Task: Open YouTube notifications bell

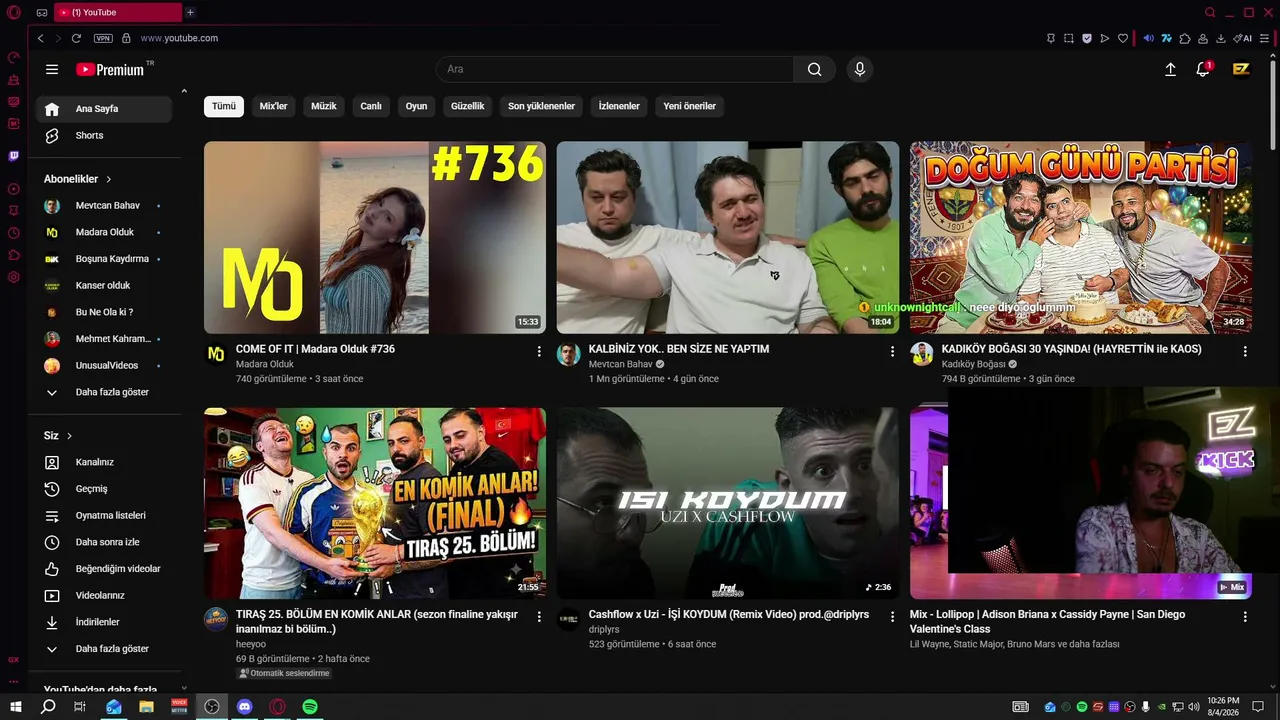Action: point(1203,69)
